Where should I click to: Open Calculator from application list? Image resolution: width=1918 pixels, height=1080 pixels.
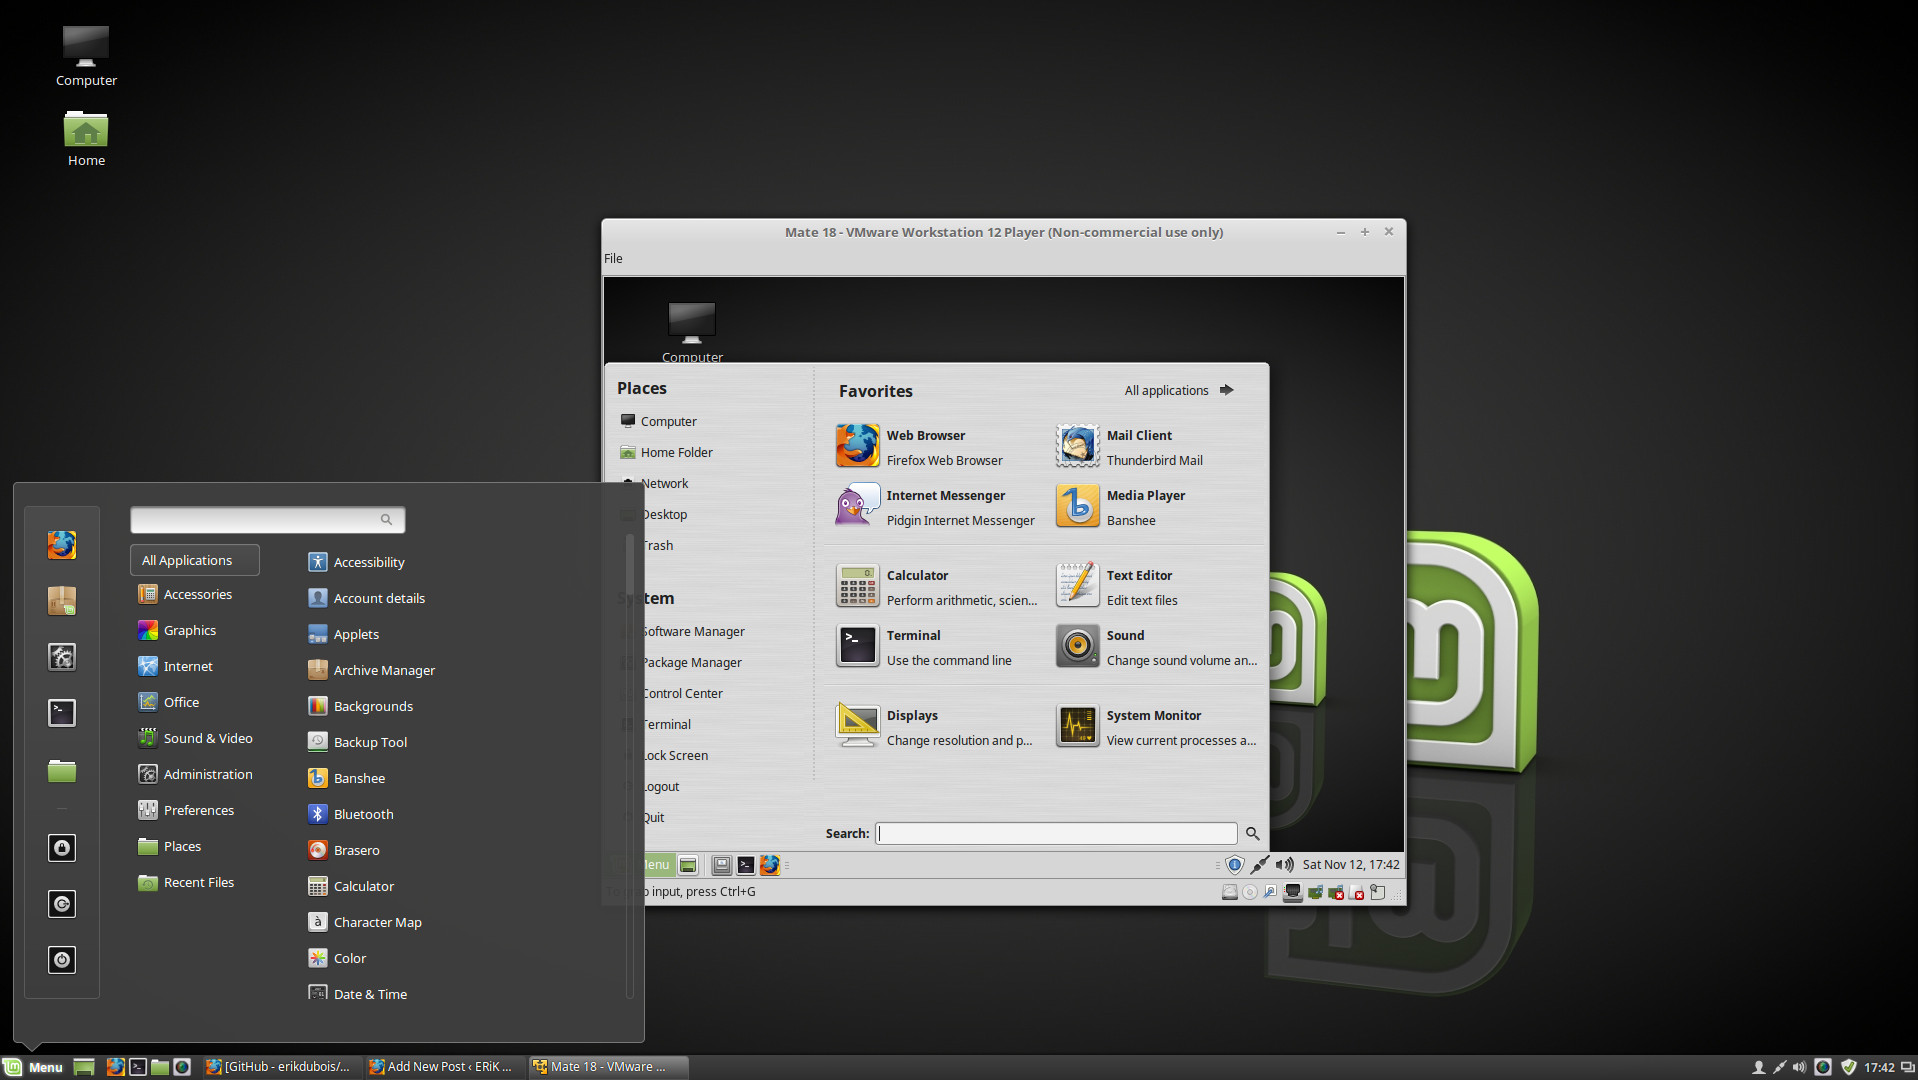(350, 886)
